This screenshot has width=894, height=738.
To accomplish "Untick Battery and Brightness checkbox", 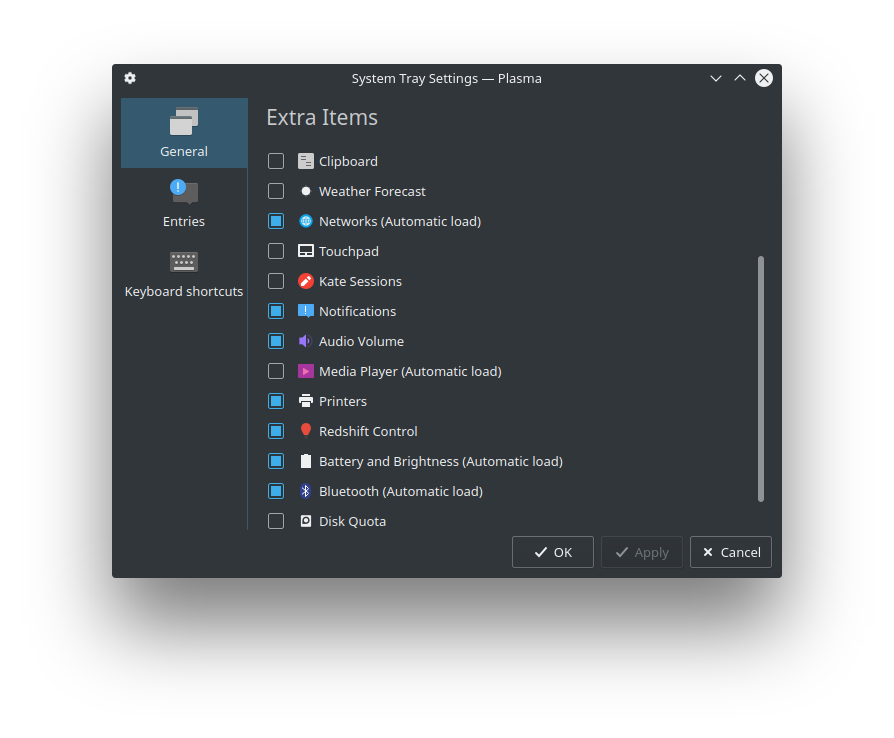I will pyautogui.click(x=276, y=461).
